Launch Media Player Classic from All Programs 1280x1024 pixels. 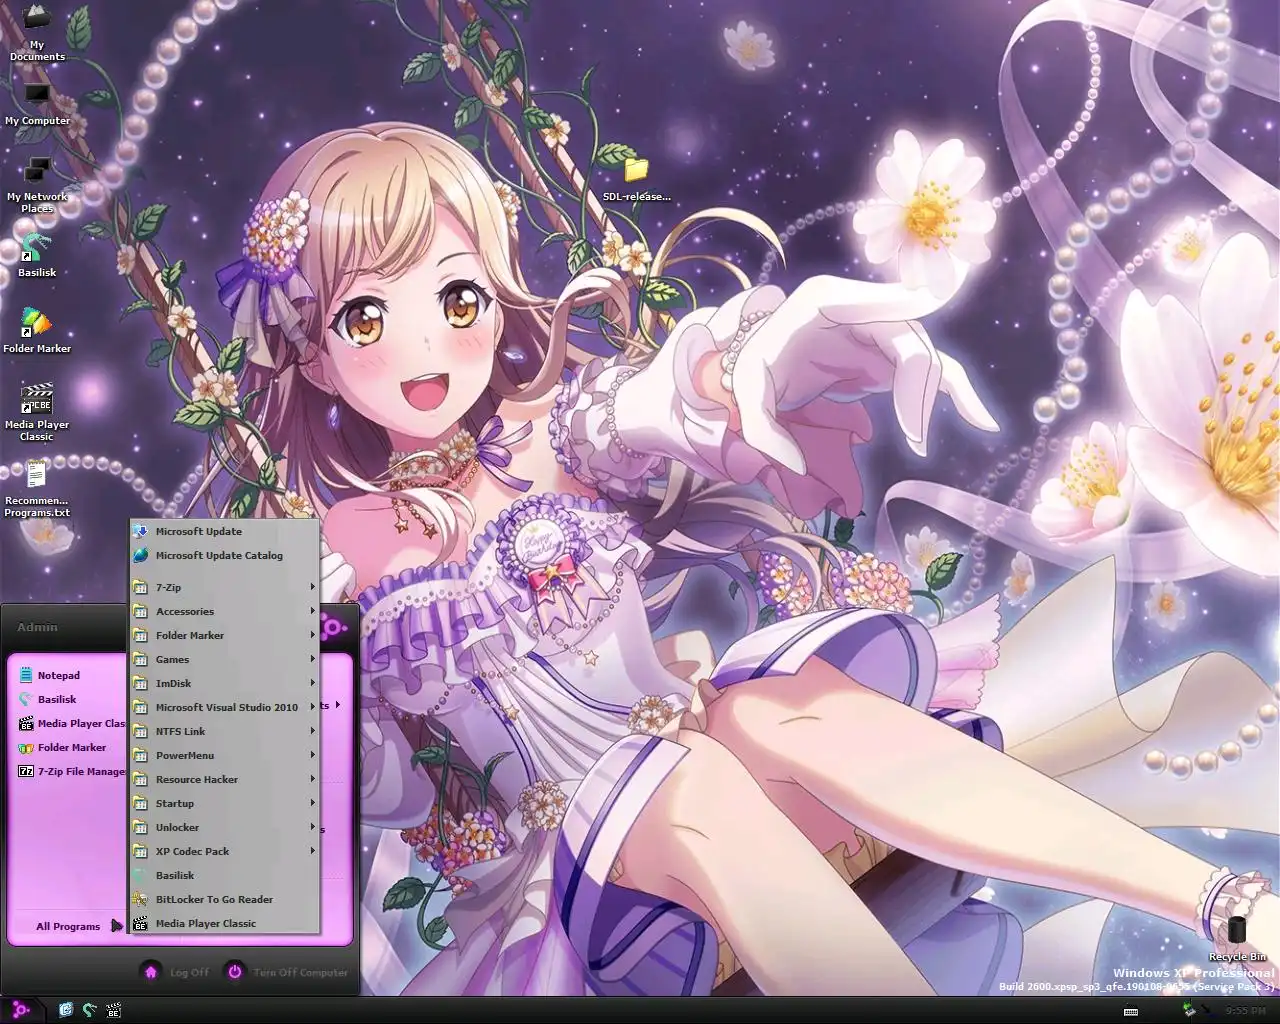224,923
